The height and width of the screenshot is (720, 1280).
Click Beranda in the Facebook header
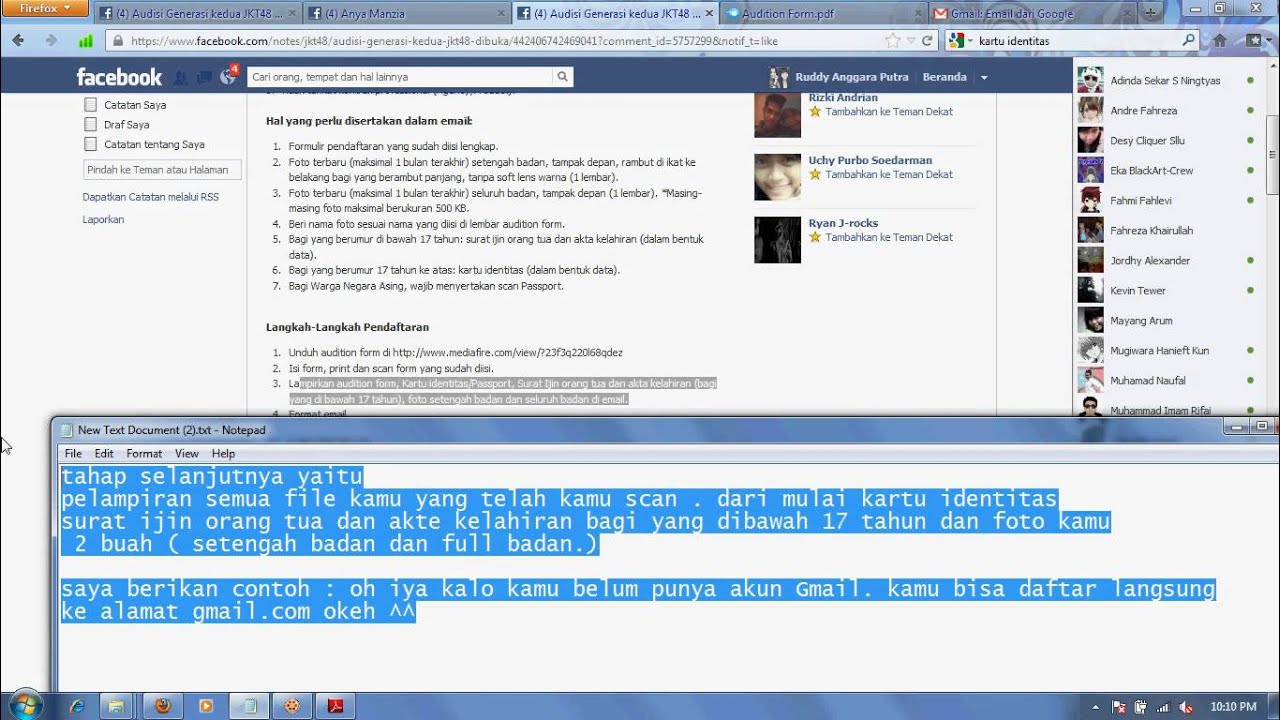944,77
